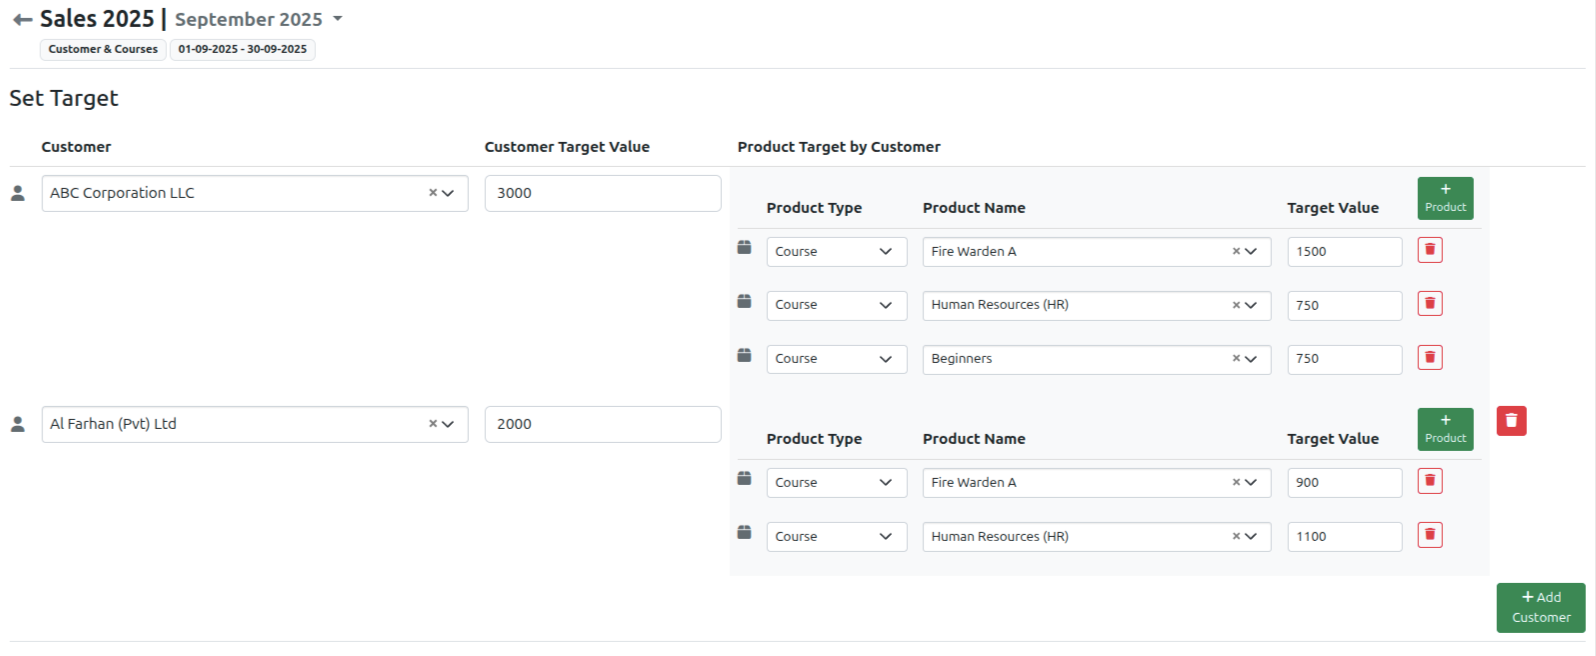Click the Human Resources target value 750 for ABC

click(x=1345, y=305)
